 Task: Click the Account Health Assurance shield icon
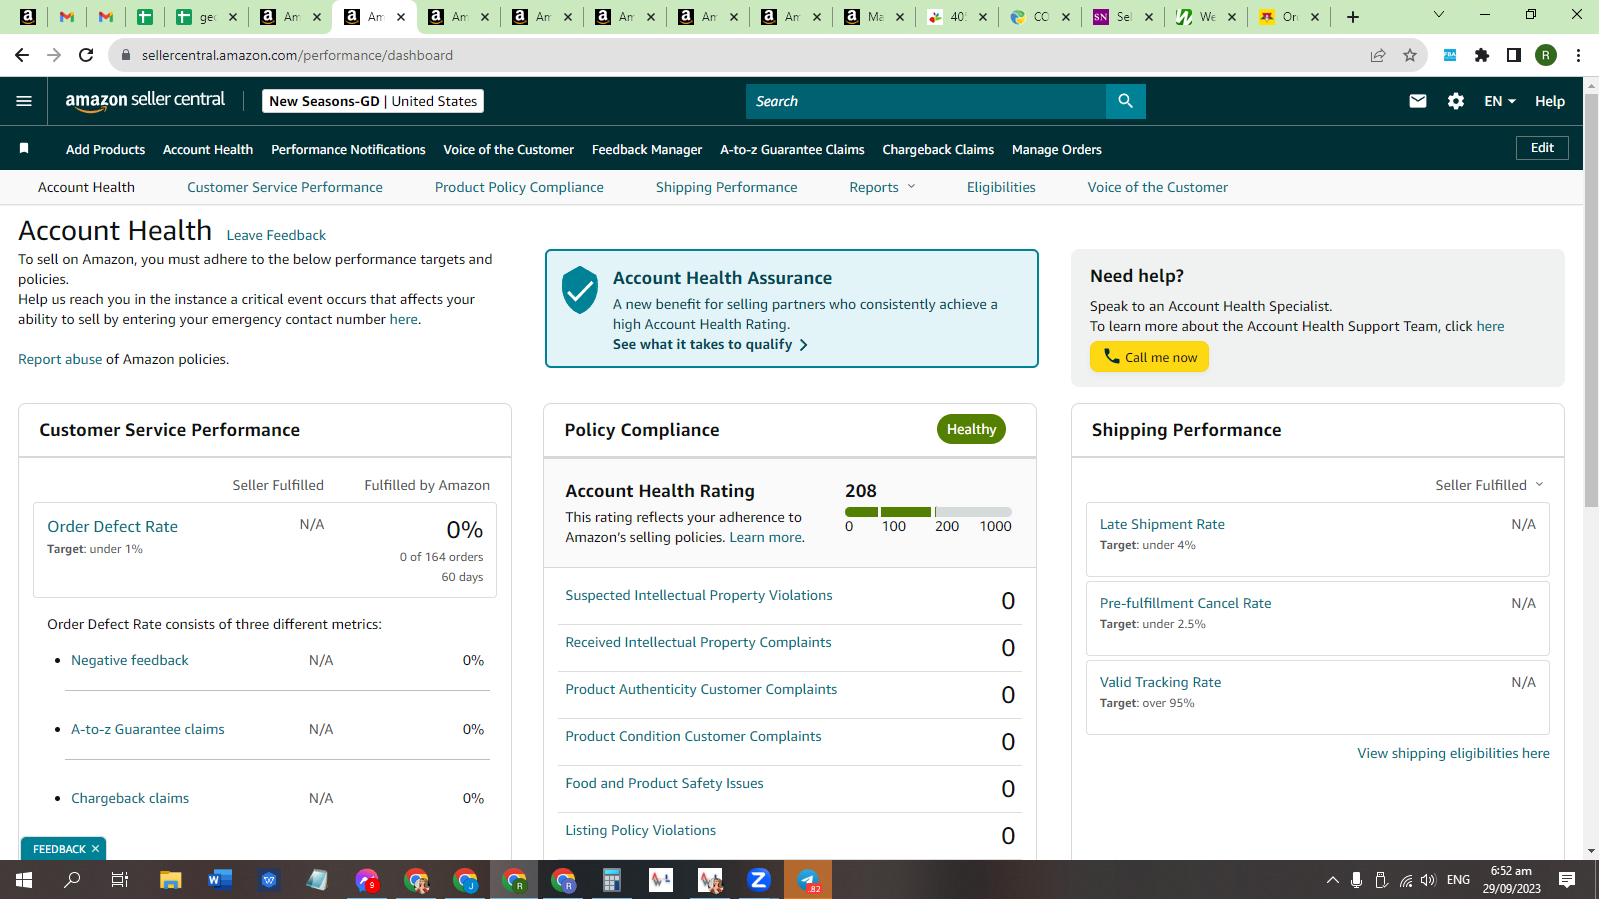tap(580, 290)
